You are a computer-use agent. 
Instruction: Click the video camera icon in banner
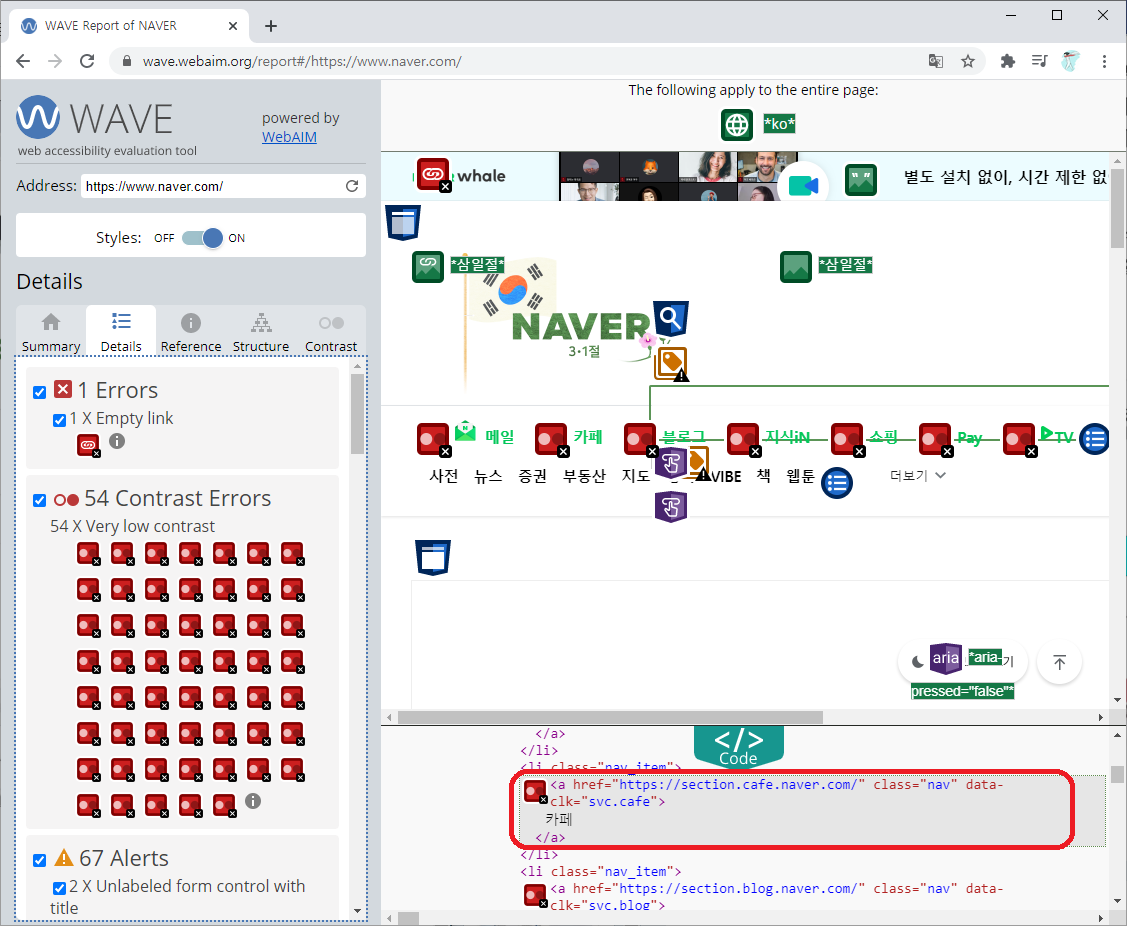click(804, 185)
